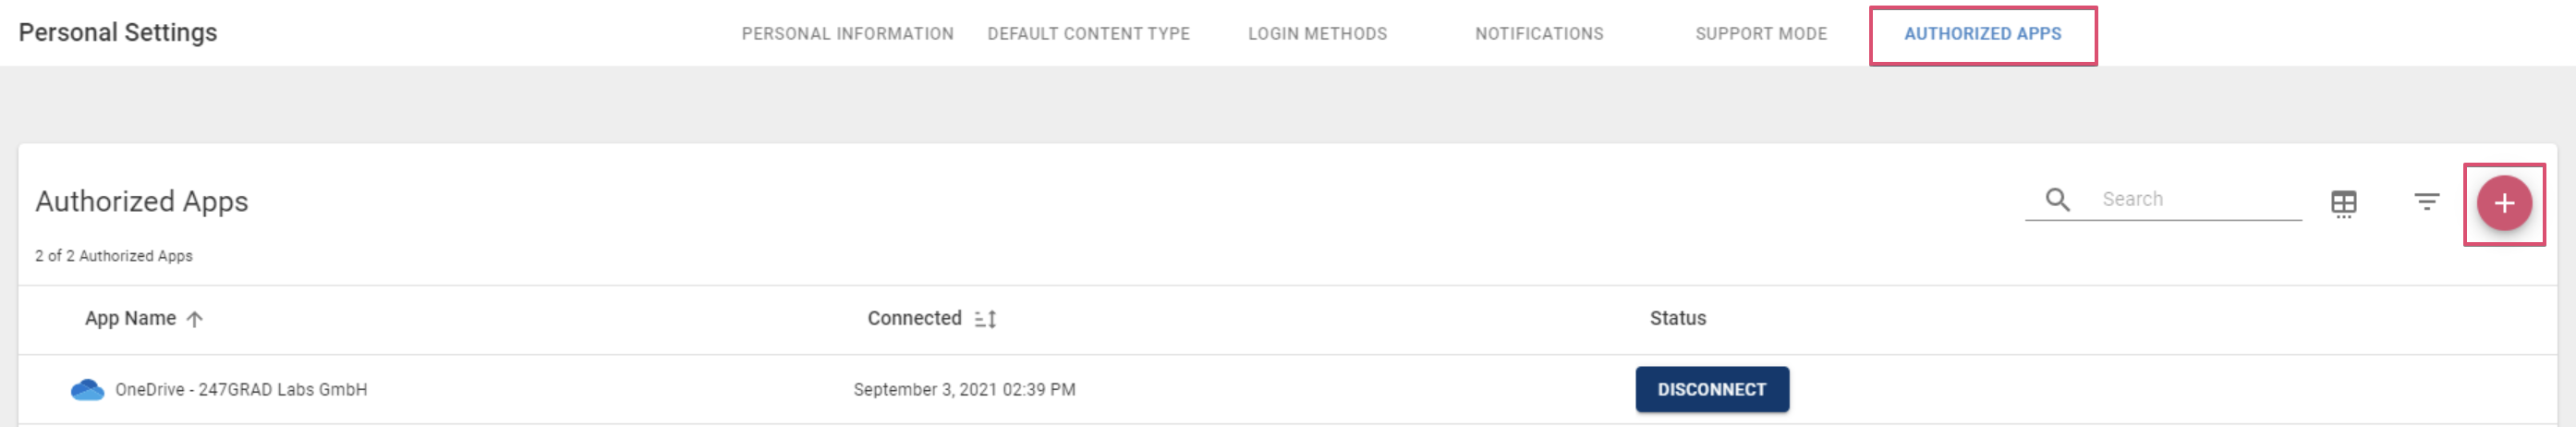This screenshot has height=427, width=2576.
Task: Click the red plus add app button
Action: point(2503,203)
